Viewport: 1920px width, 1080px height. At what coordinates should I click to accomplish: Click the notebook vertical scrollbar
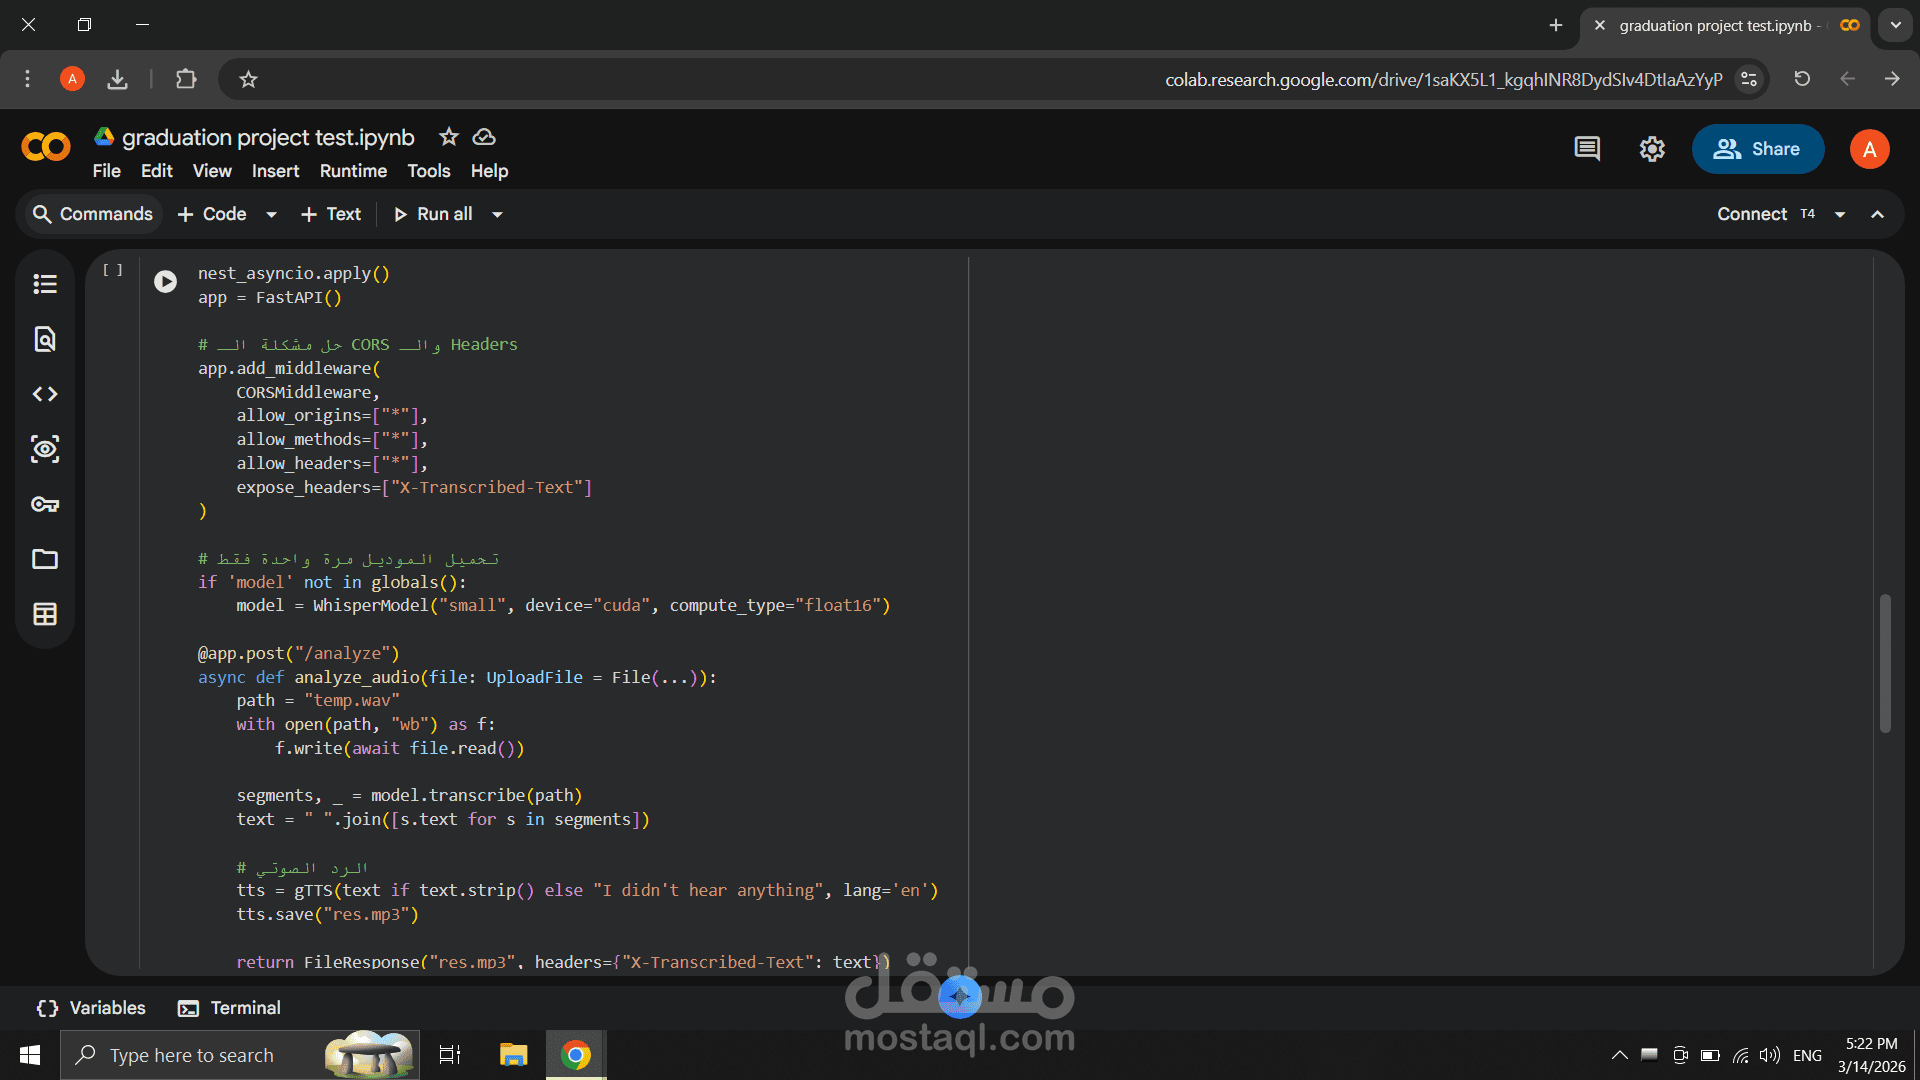tap(1885, 662)
